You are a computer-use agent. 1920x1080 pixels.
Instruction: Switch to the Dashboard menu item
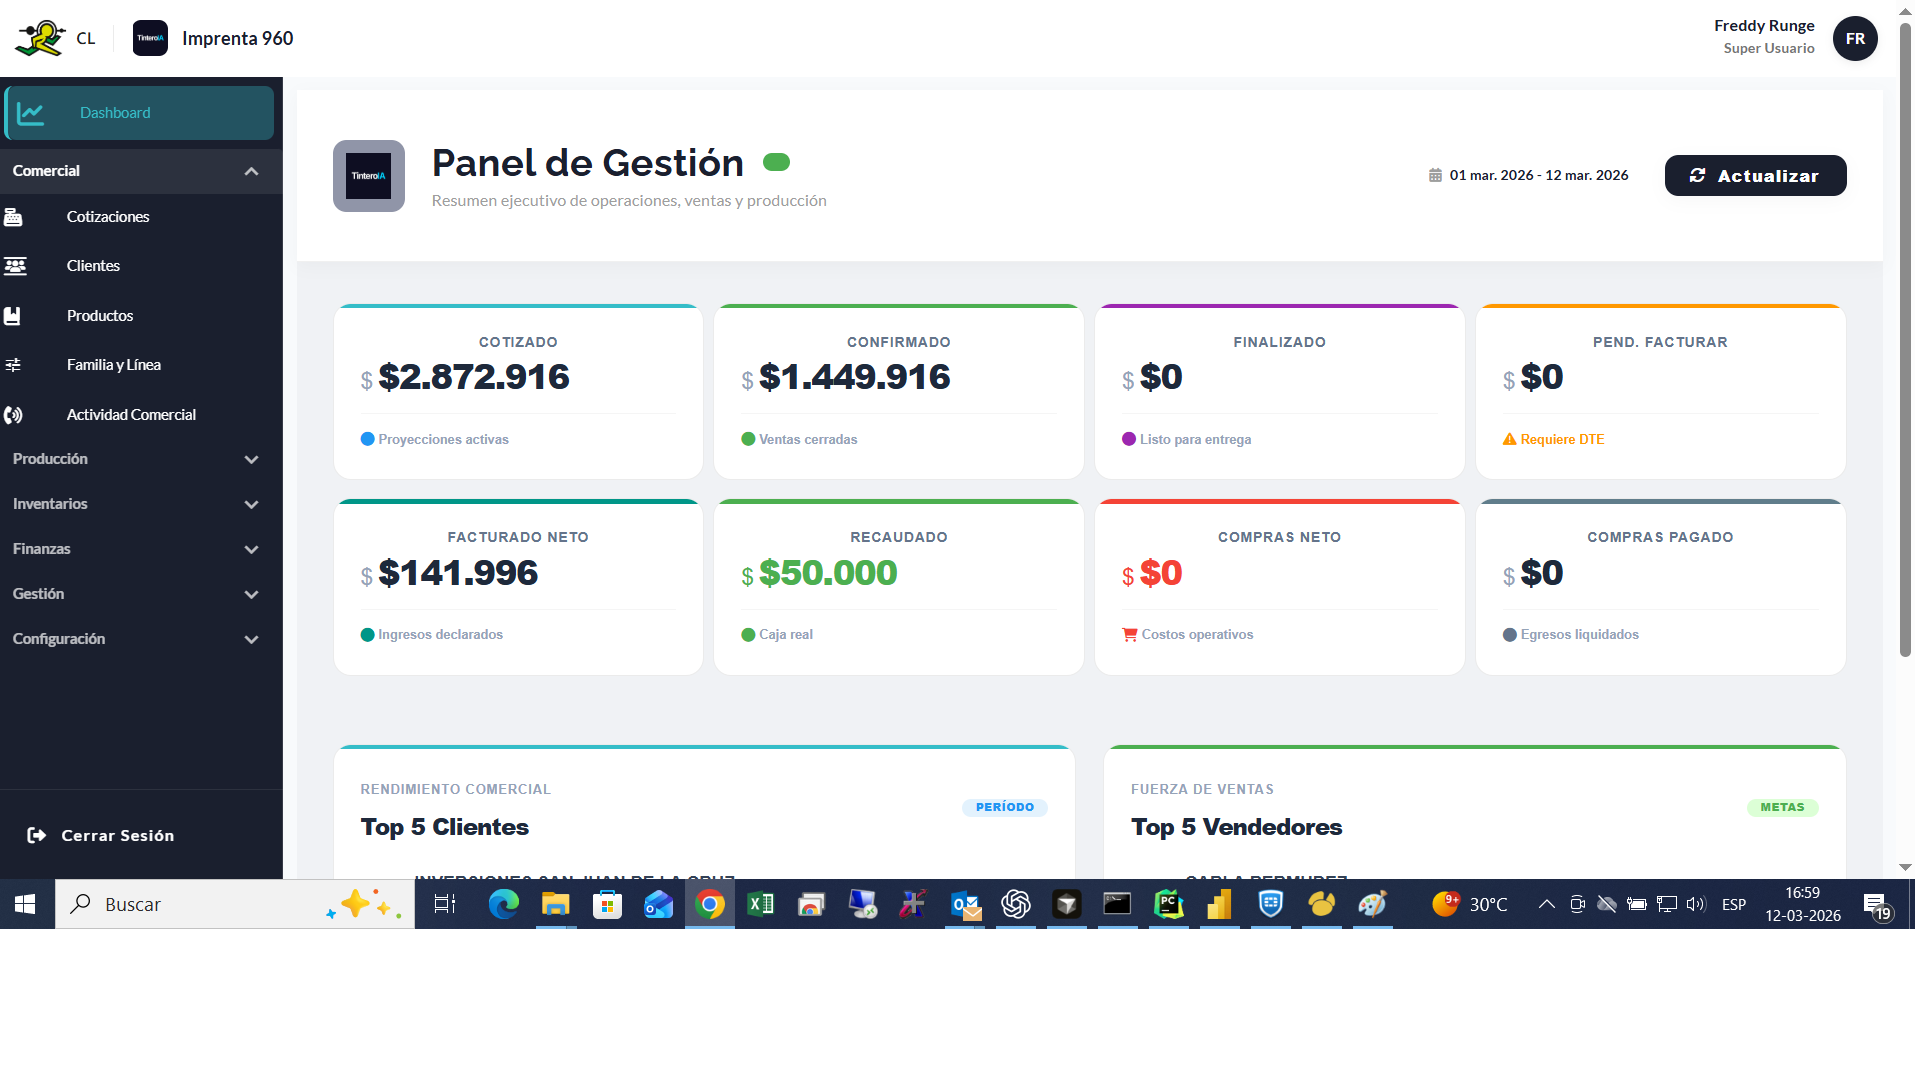[115, 112]
